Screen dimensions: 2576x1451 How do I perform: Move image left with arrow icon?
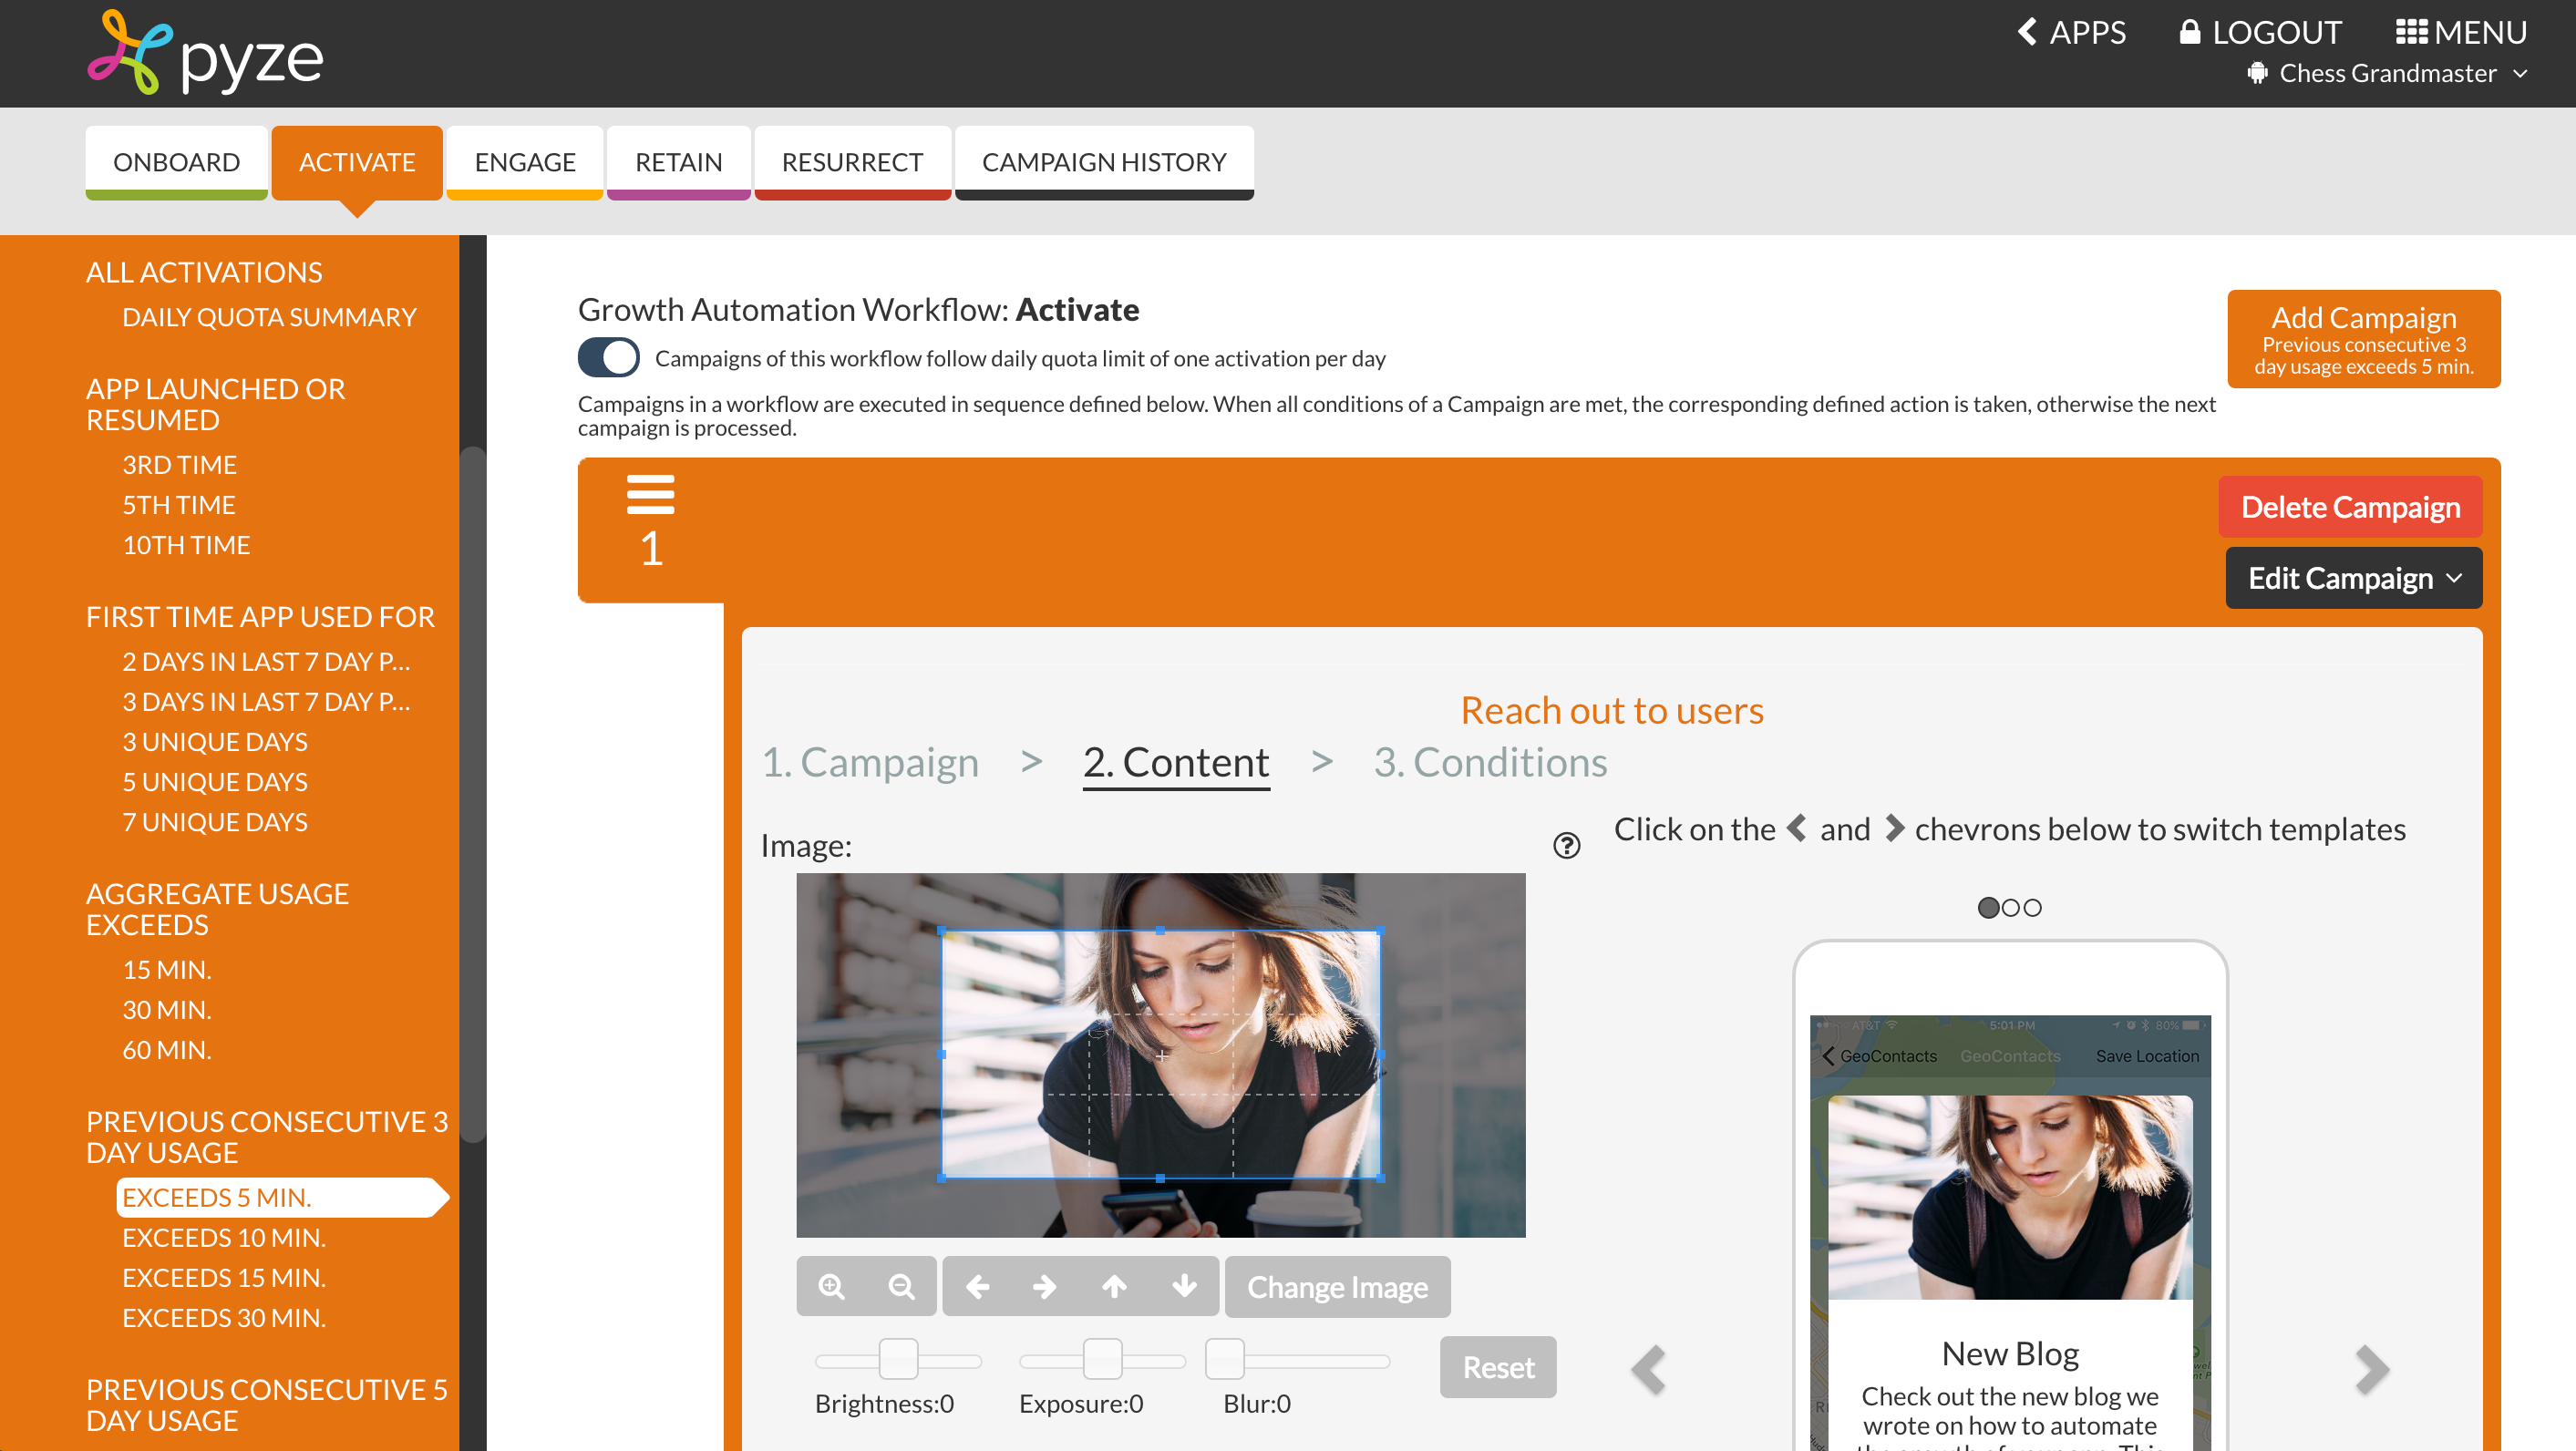(977, 1286)
